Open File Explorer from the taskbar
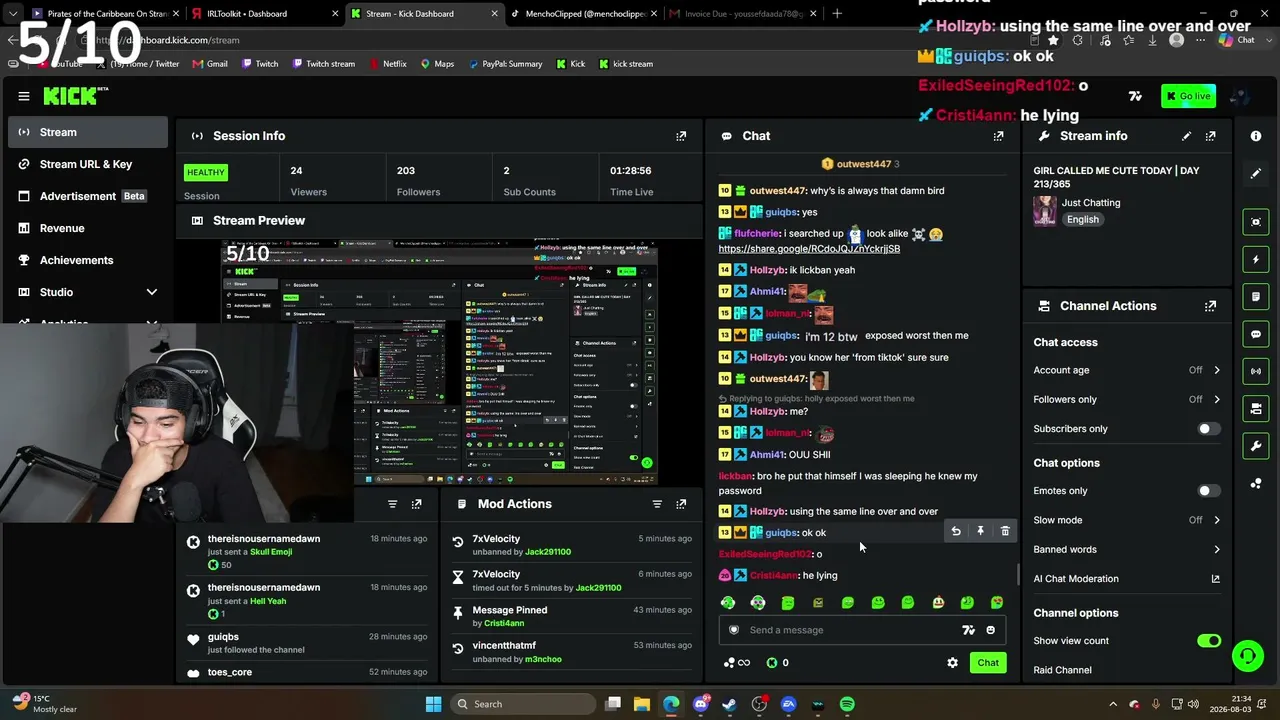The height and width of the screenshot is (720, 1280). coord(642,704)
